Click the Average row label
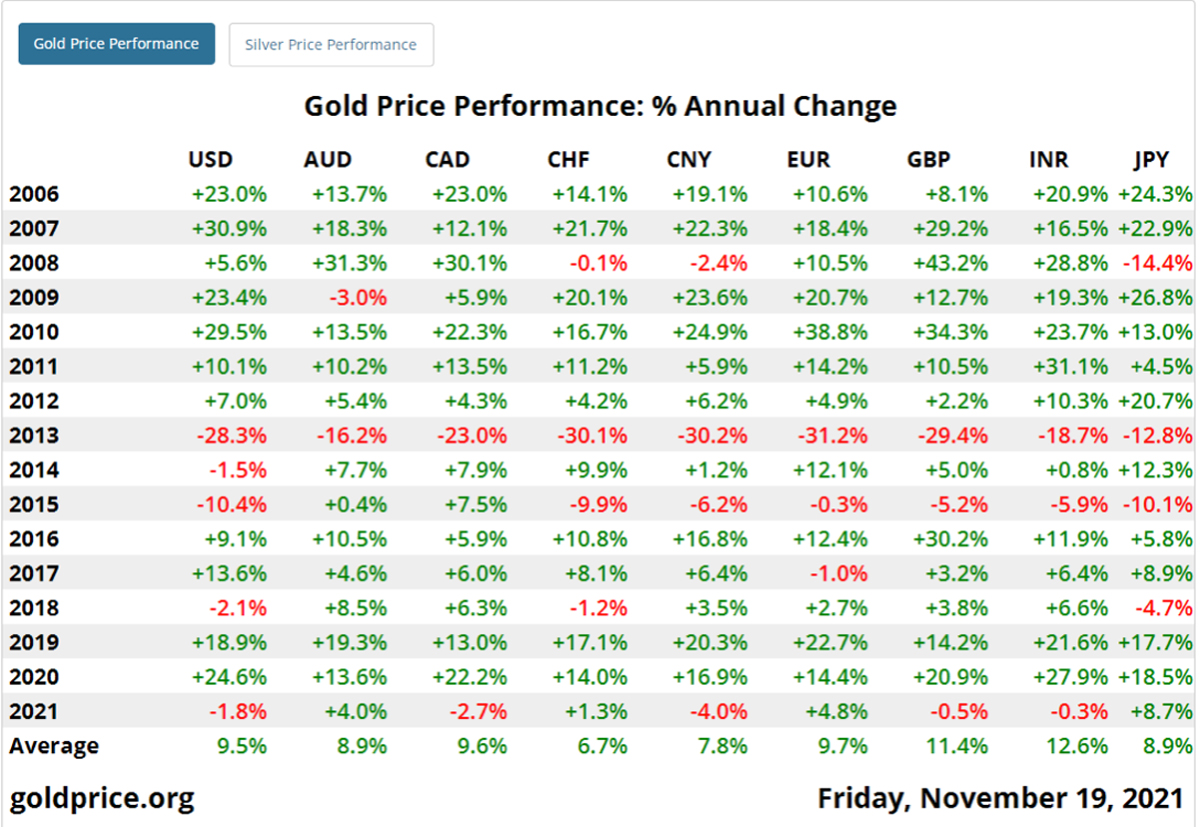This screenshot has height=827, width=1200. (x=54, y=746)
